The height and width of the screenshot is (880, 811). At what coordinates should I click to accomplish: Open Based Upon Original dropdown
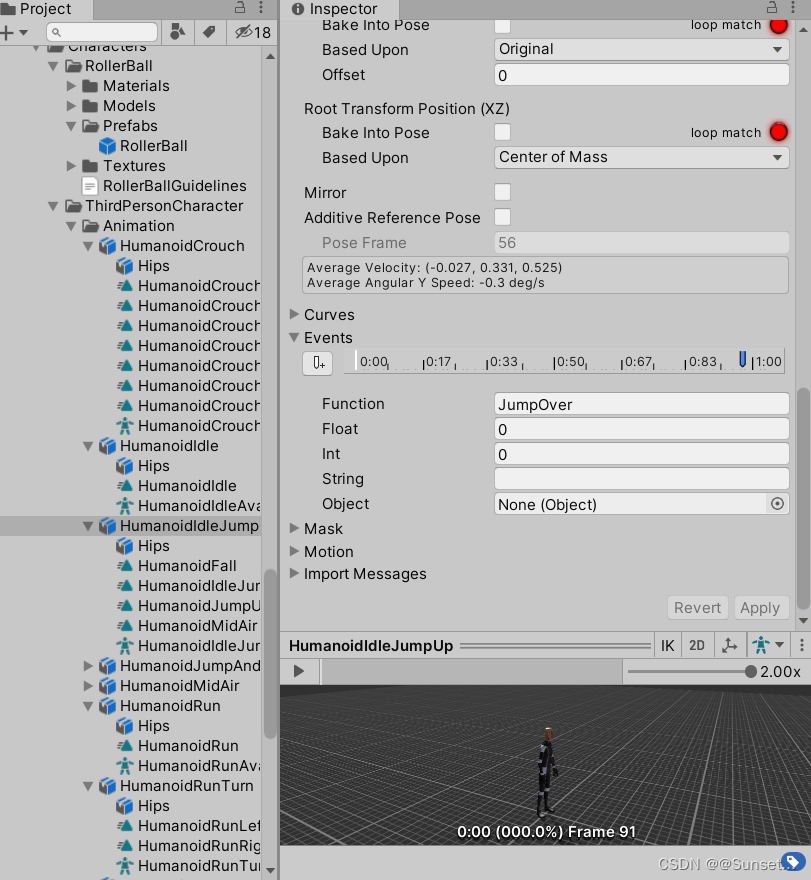642,49
